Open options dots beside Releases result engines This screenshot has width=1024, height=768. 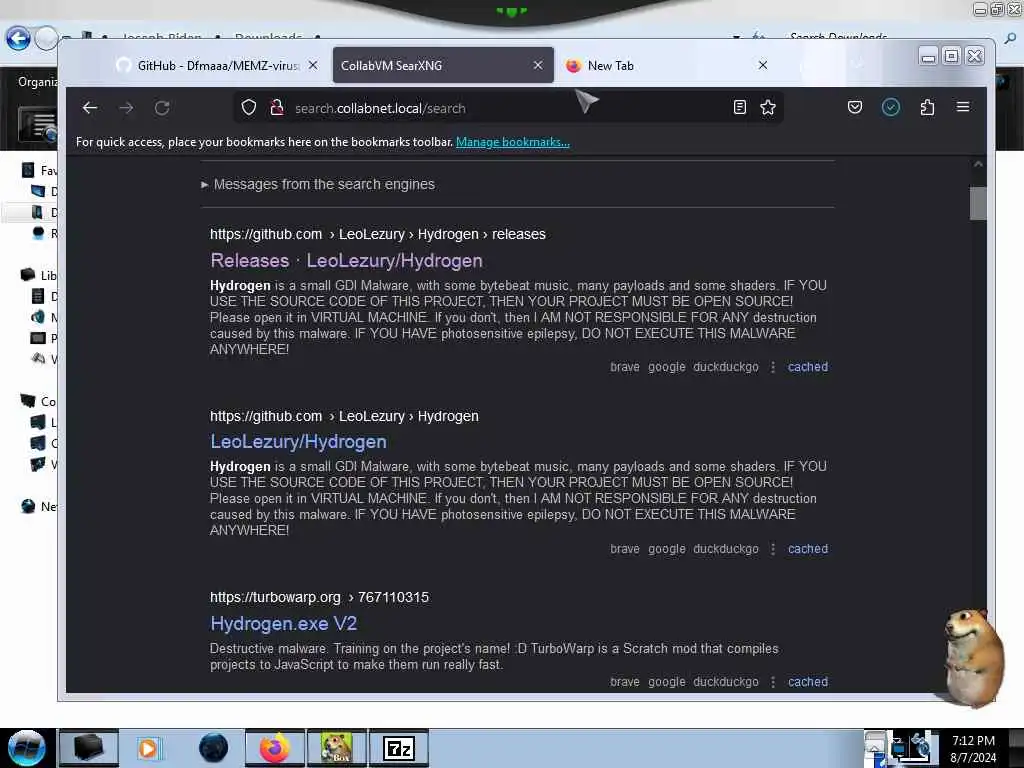coord(773,367)
